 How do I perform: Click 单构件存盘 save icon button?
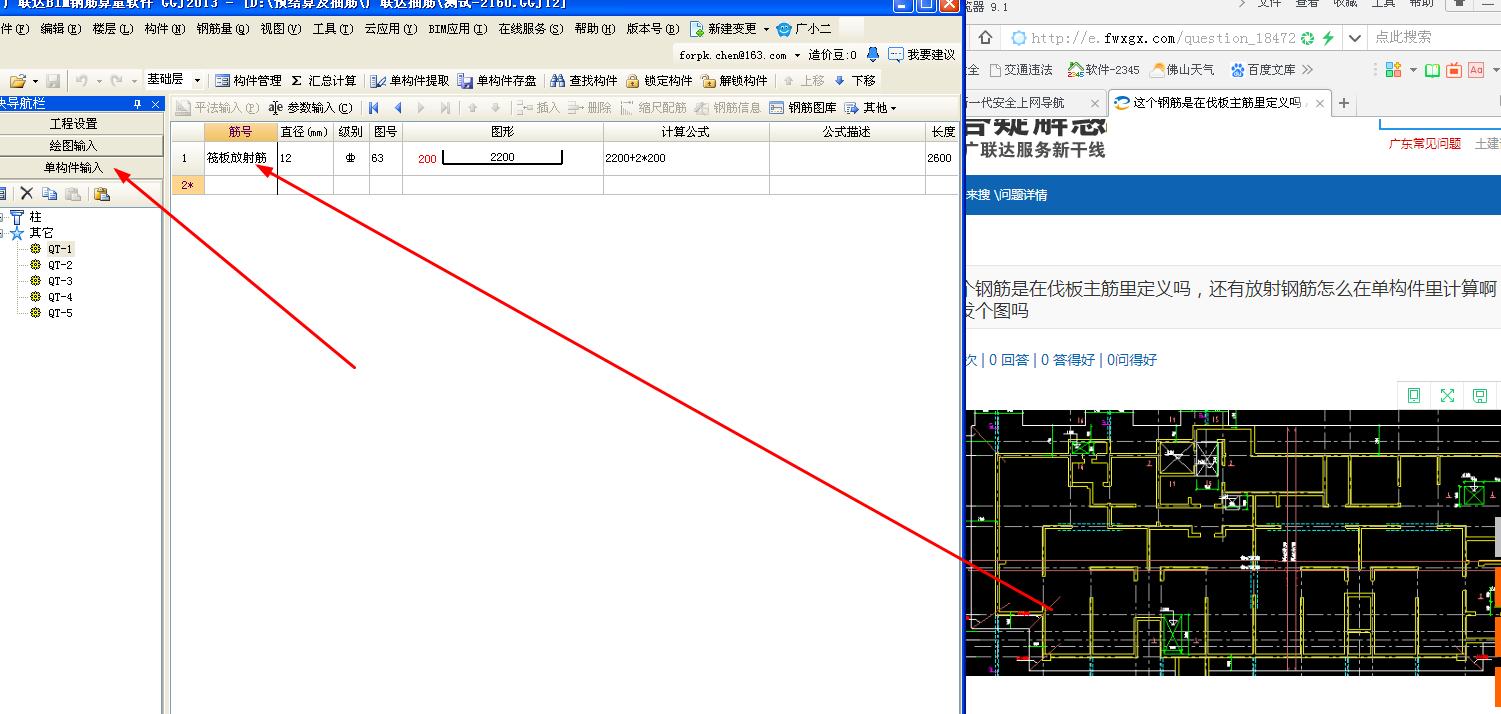(x=497, y=80)
